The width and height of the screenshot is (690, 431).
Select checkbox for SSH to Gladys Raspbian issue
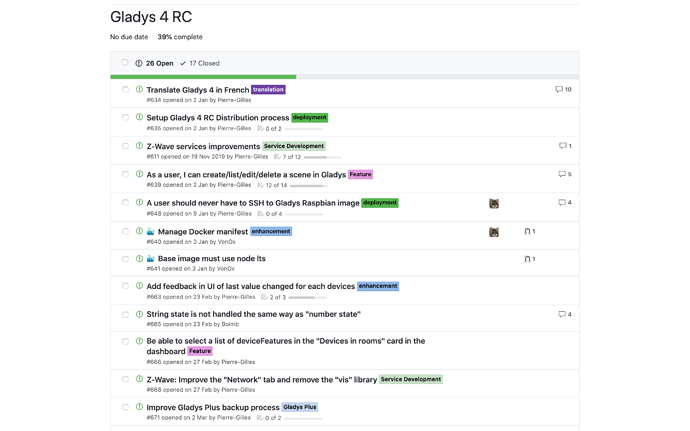click(x=125, y=203)
